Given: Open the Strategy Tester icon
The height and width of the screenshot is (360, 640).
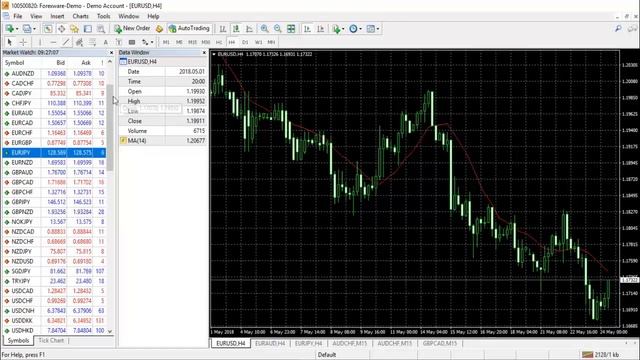Looking at the screenshot, I should pos(101,29).
